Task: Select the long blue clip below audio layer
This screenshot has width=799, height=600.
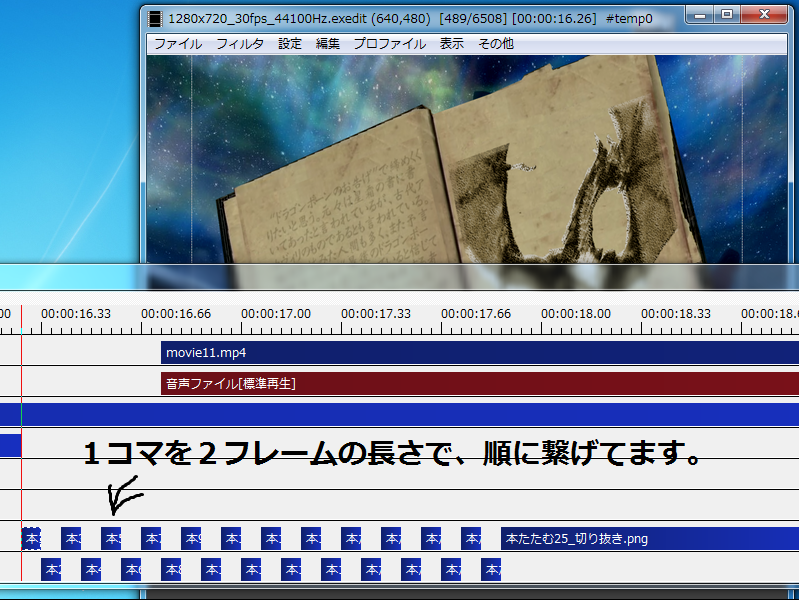Action: [400, 415]
